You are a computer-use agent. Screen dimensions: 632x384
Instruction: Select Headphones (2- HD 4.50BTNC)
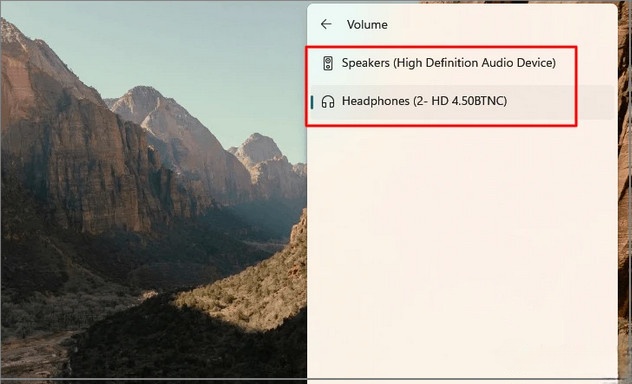[462, 102]
